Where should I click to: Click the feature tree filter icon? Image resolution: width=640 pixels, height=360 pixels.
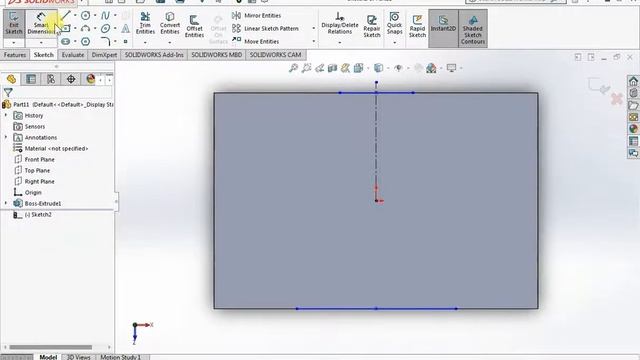click(8, 93)
